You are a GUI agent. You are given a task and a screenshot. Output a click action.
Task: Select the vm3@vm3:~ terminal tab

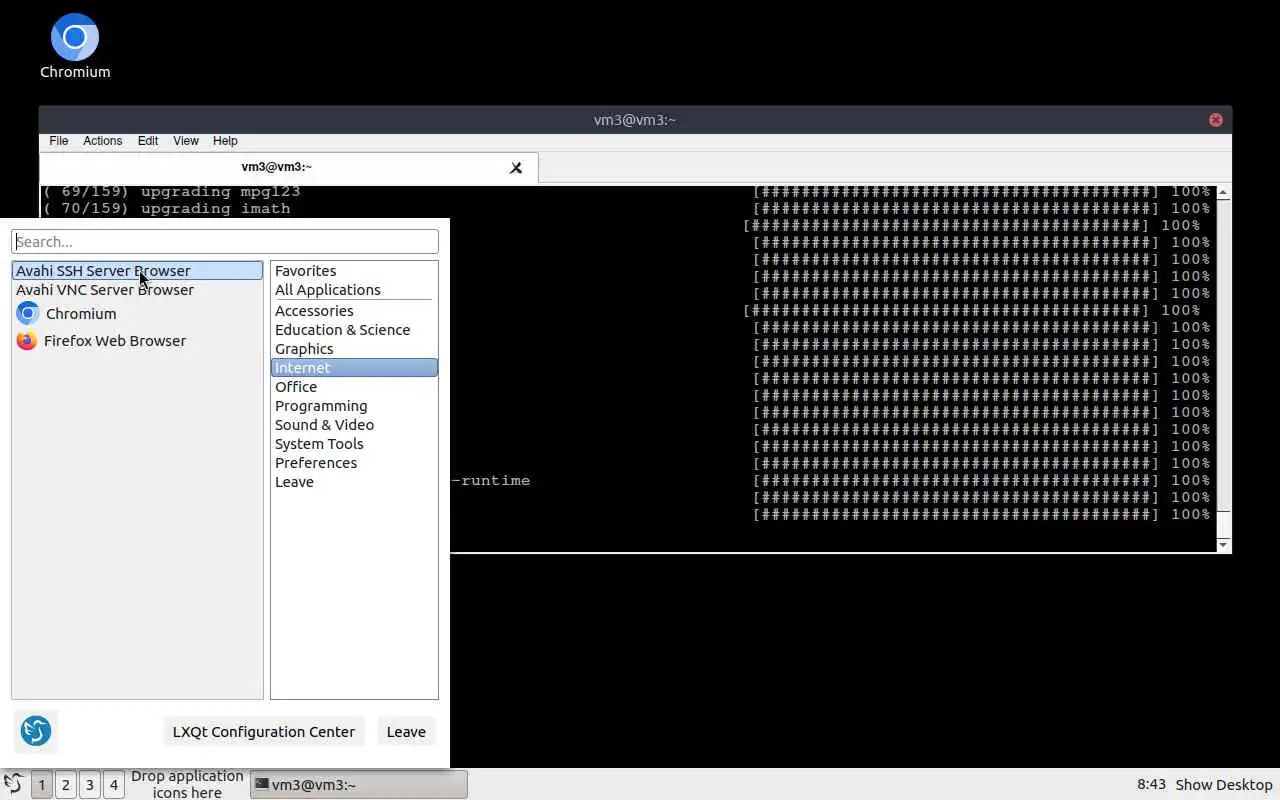[x=288, y=168]
